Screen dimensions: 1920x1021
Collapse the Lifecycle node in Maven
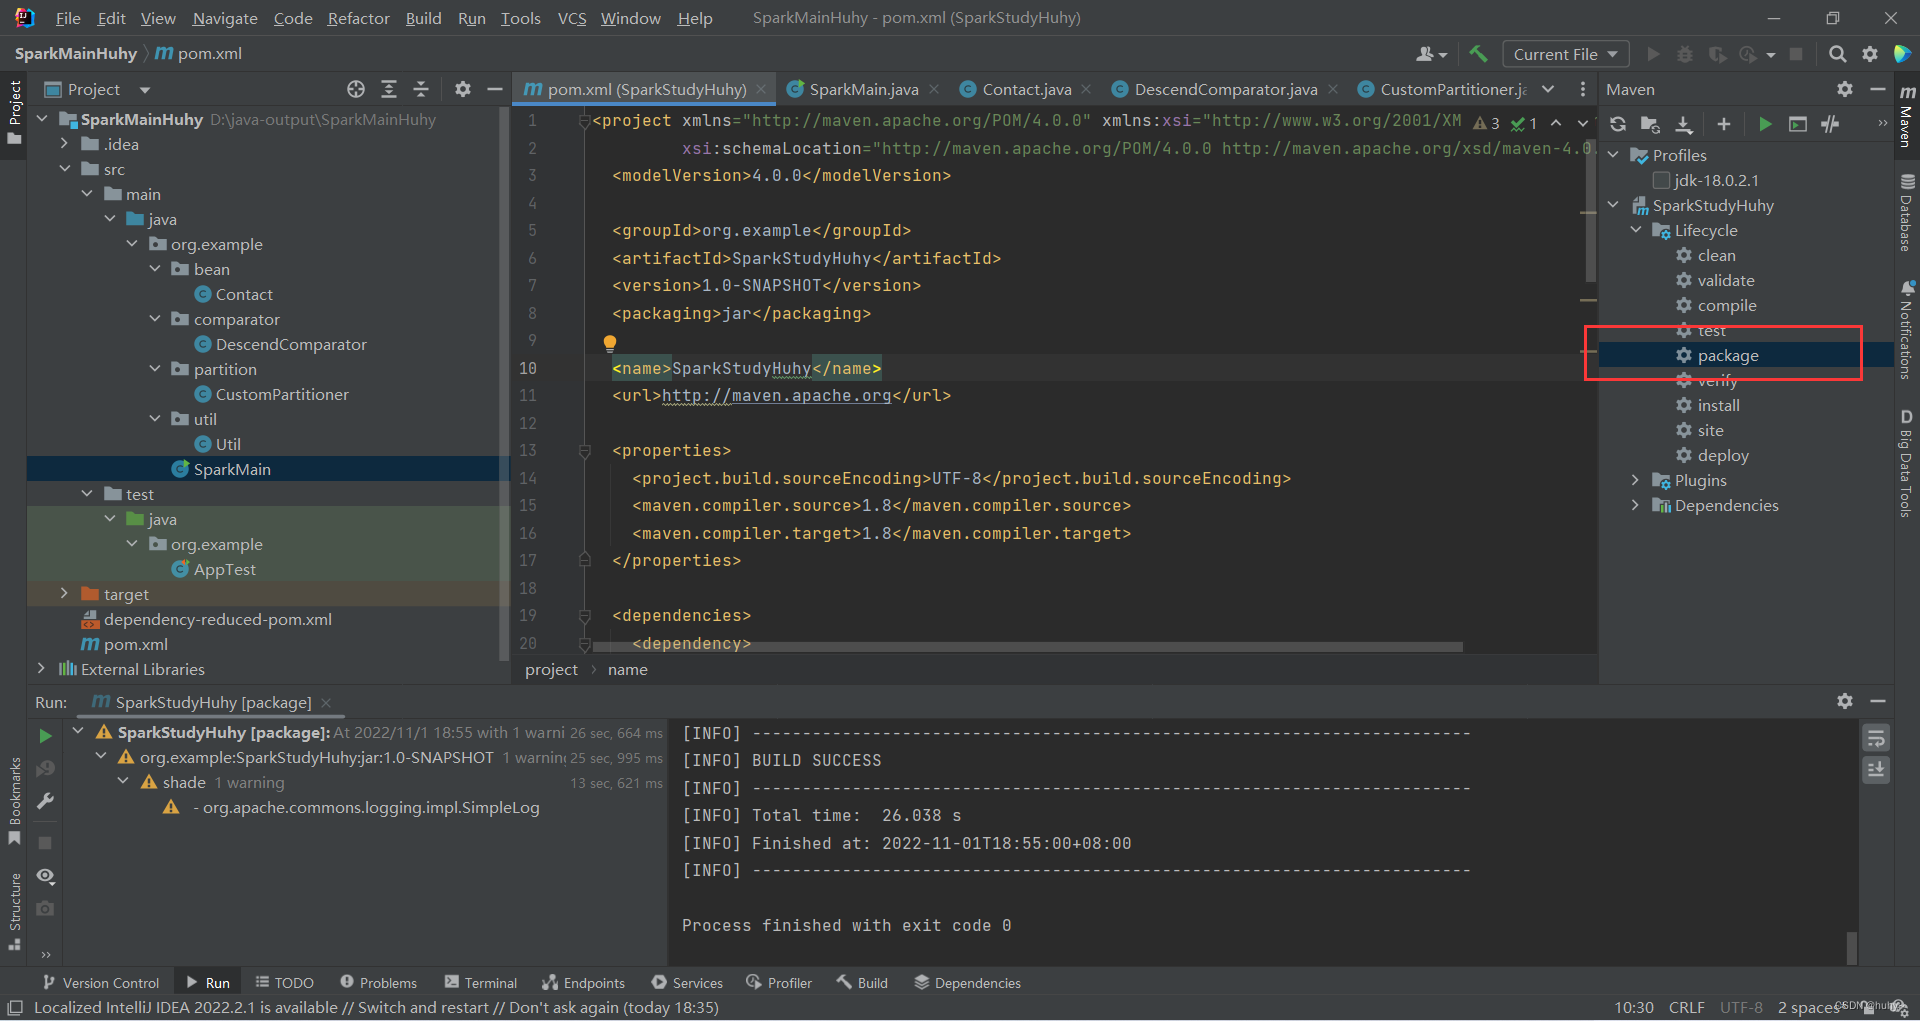[x=1636, y=230]
